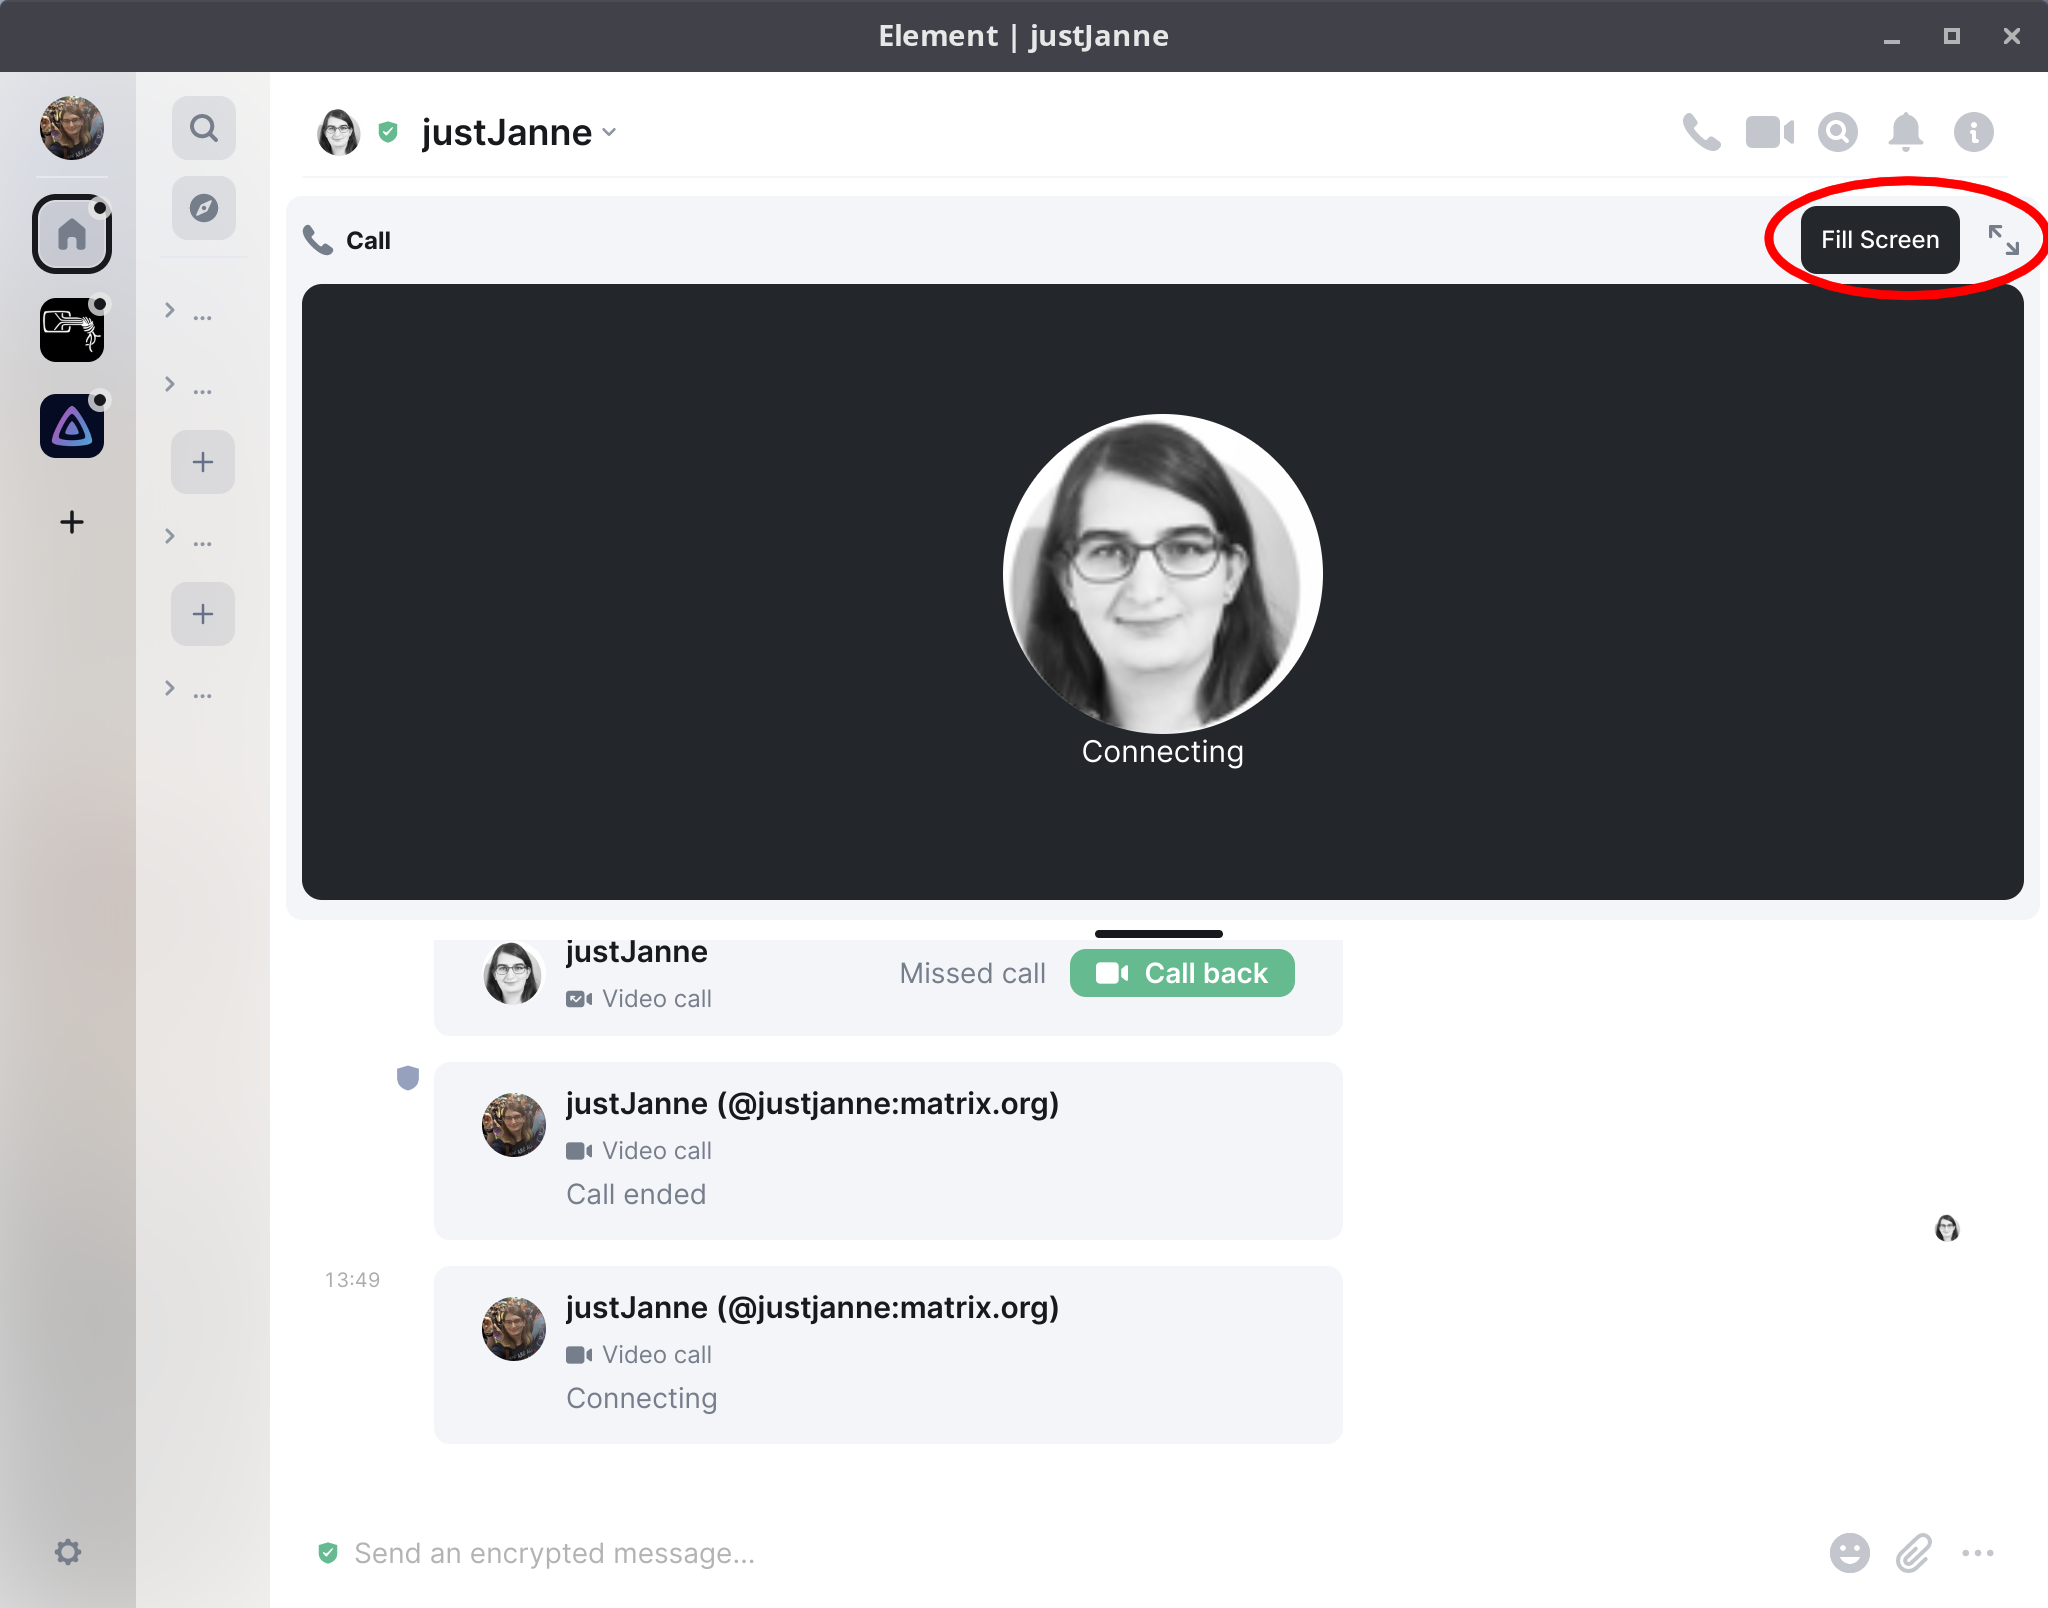The height and width of the screenshot is (1608, 2048).
Task: Open the justJanne room name dropdown
Action: [x=611, y=132]
